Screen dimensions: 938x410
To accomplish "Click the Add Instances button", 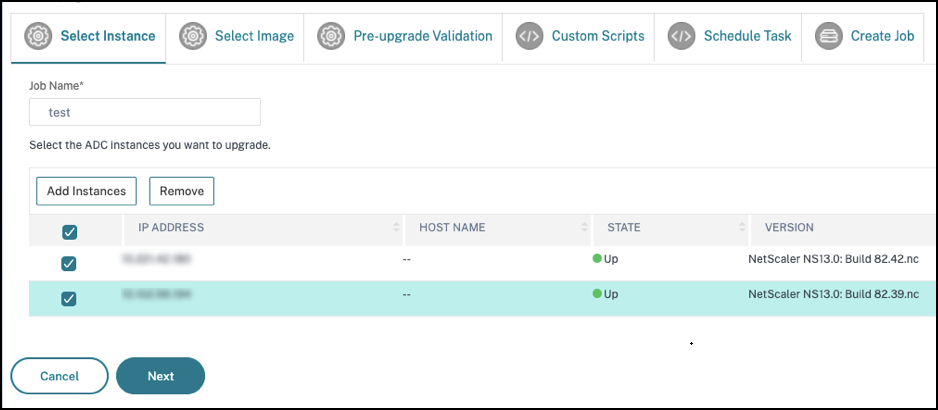I will [86, 191].
